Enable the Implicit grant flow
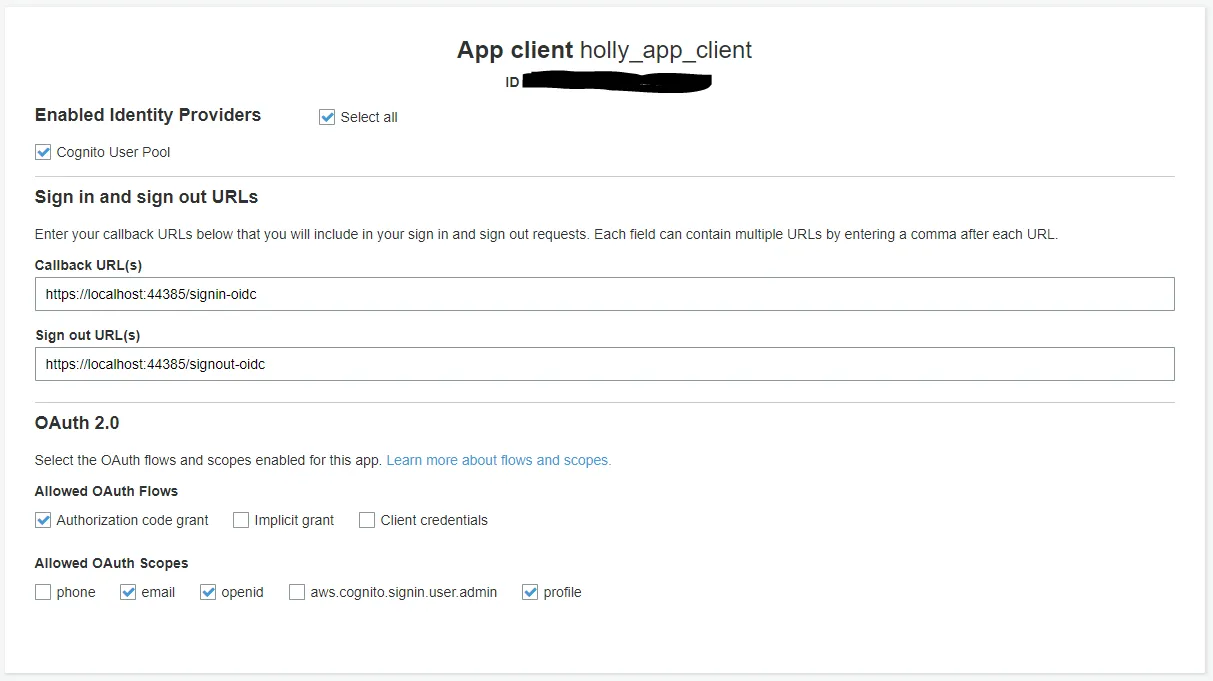 (x=241, y=520)
